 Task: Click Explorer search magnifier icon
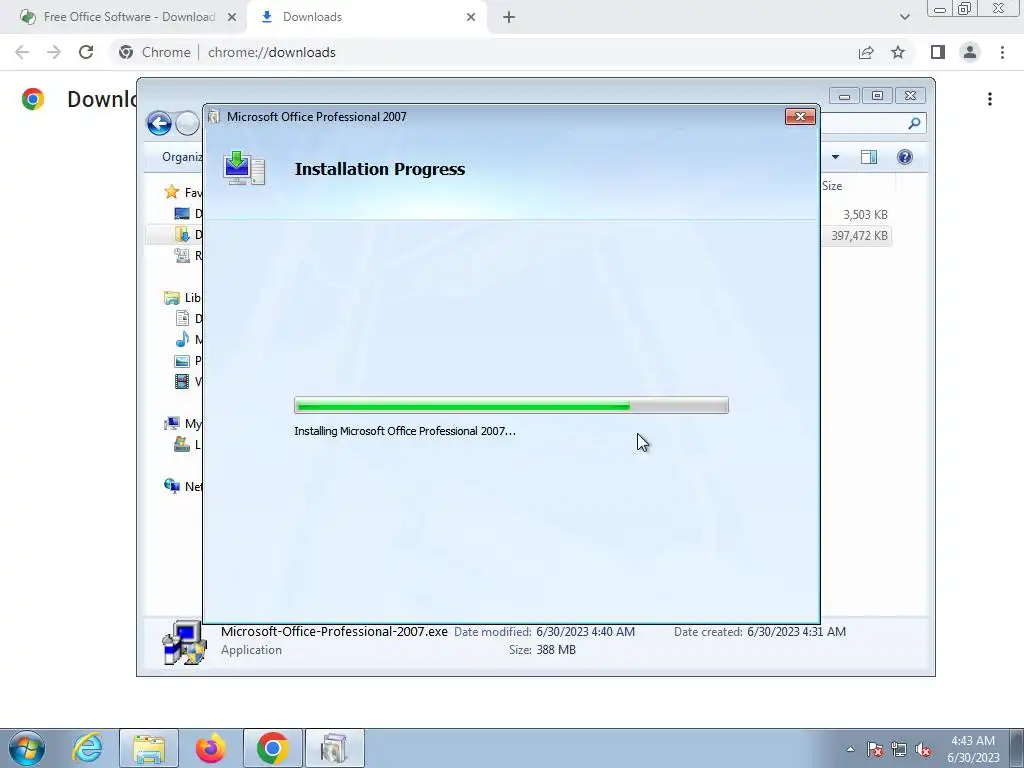click(914, 123)
